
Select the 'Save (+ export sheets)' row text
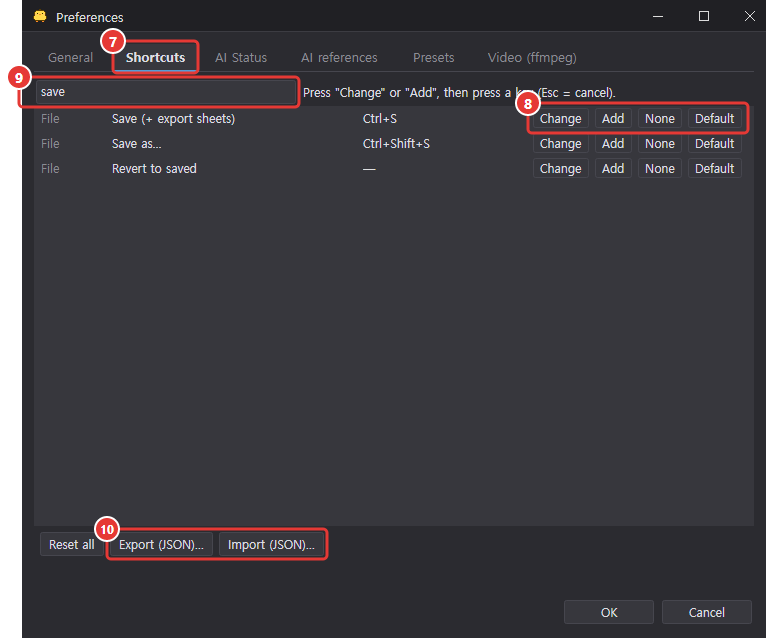(173, 119)
